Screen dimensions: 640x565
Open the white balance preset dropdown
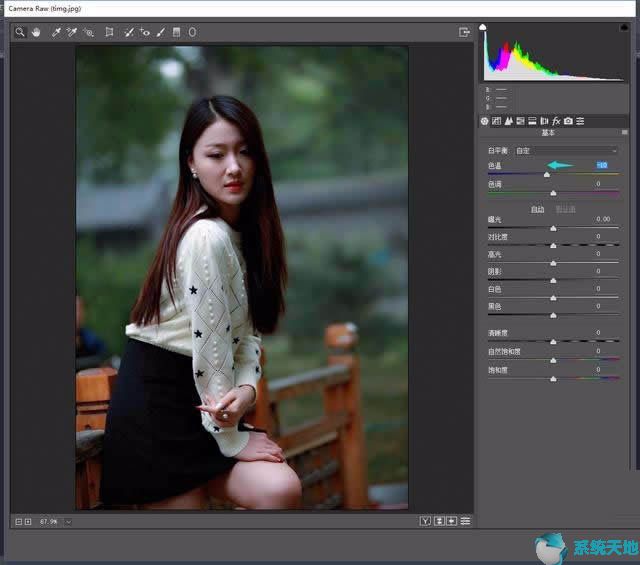click(566, 151)
